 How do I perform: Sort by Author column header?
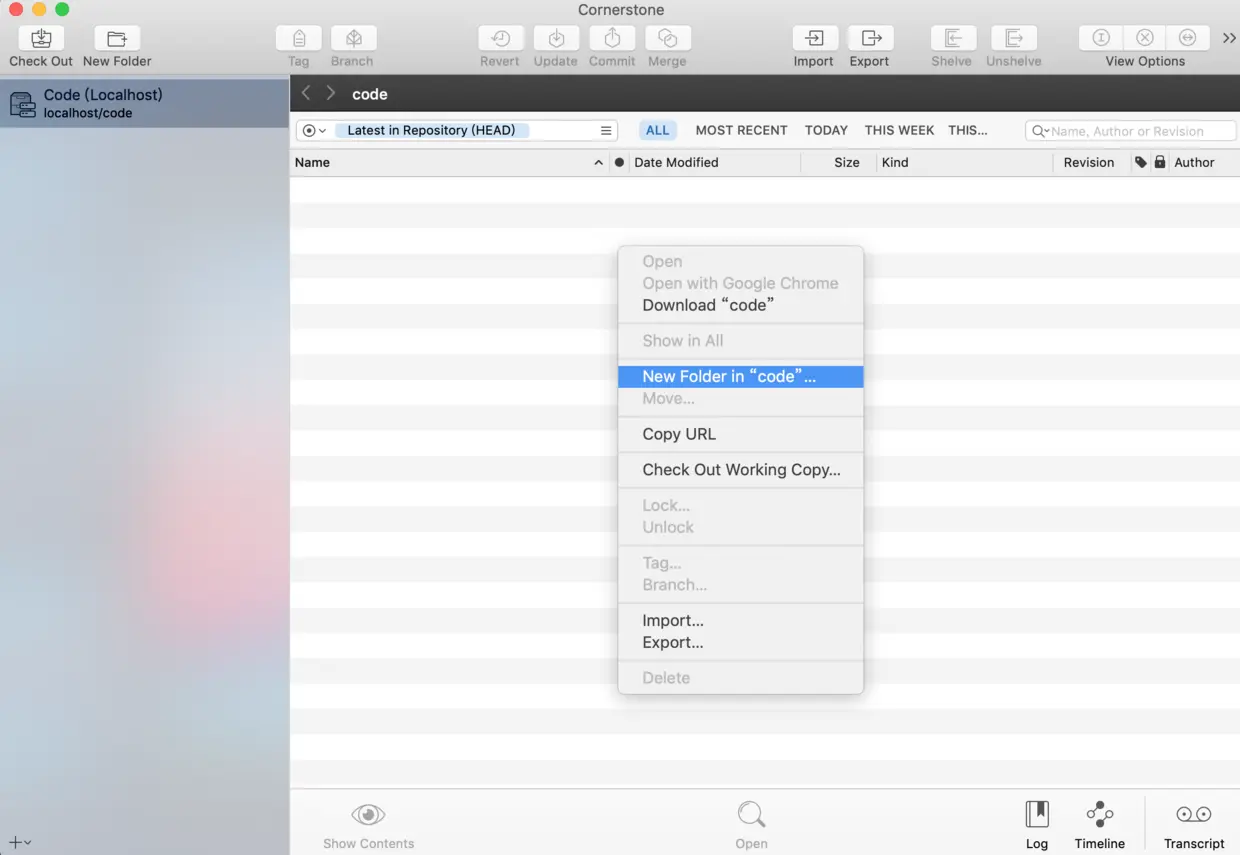(x=1204, y=162)
